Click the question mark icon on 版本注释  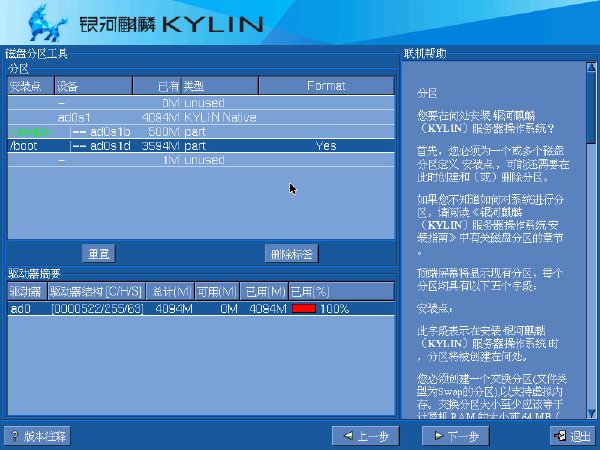click(15, 436)
